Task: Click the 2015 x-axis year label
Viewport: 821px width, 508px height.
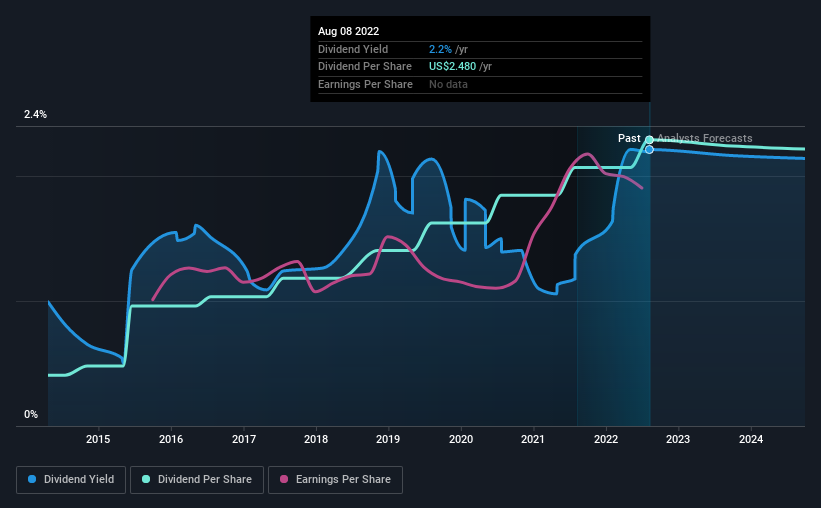Action: [98, 439]
